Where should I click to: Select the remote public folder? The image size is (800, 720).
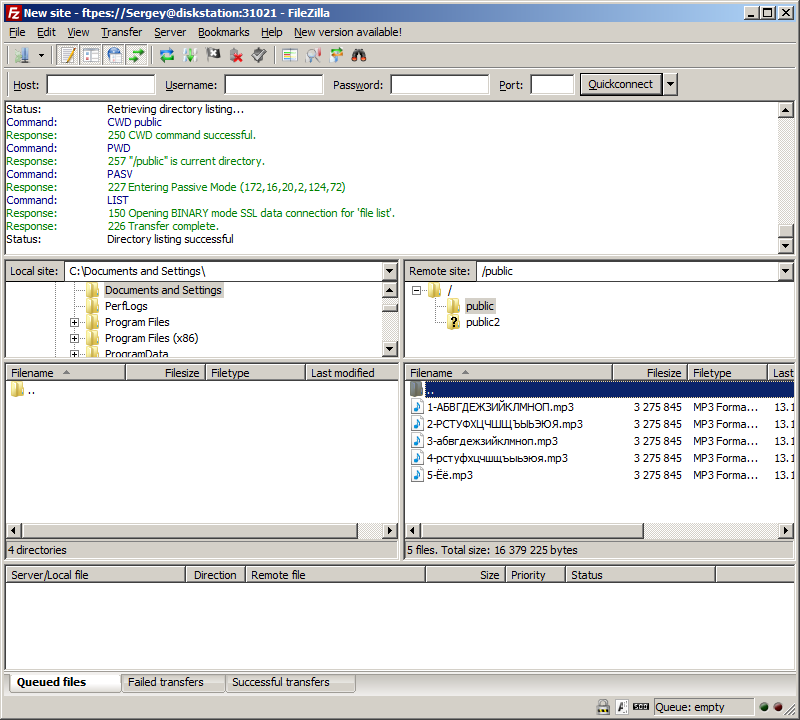pos(480,306)
